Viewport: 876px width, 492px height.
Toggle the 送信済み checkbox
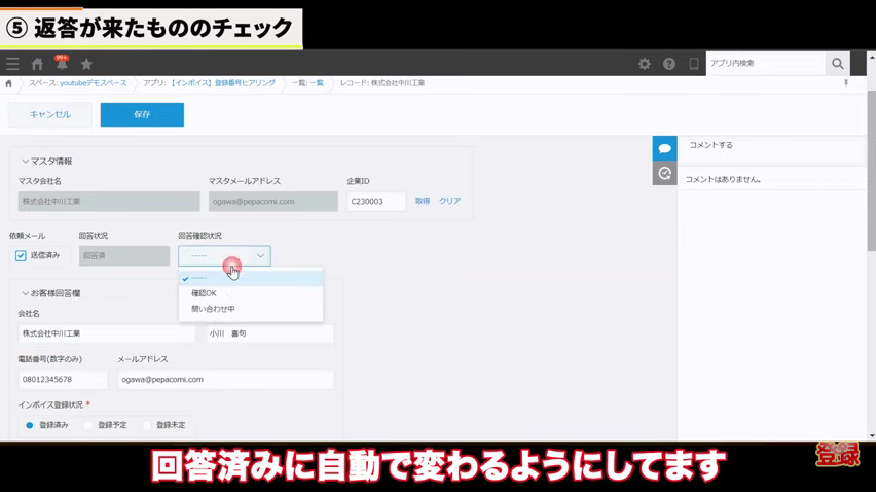21,255
